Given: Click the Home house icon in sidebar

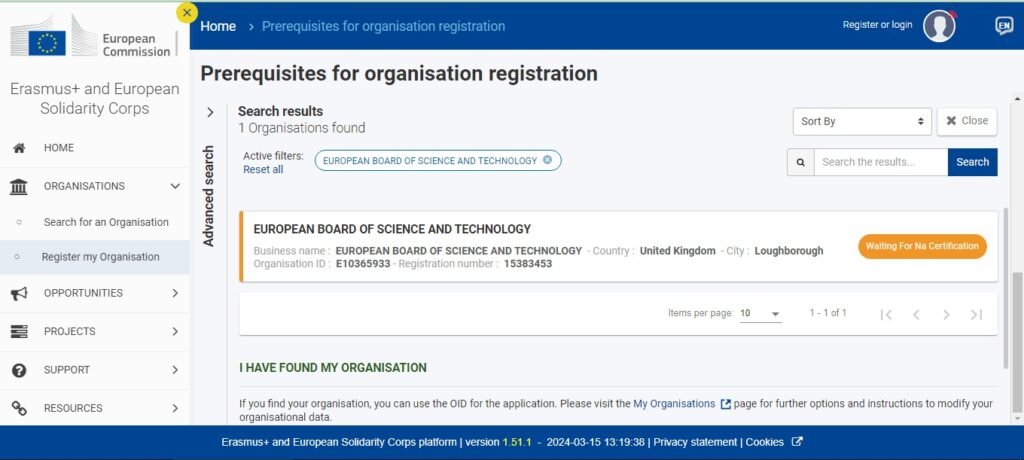Looking at the screenshot, I should point(19,148).
